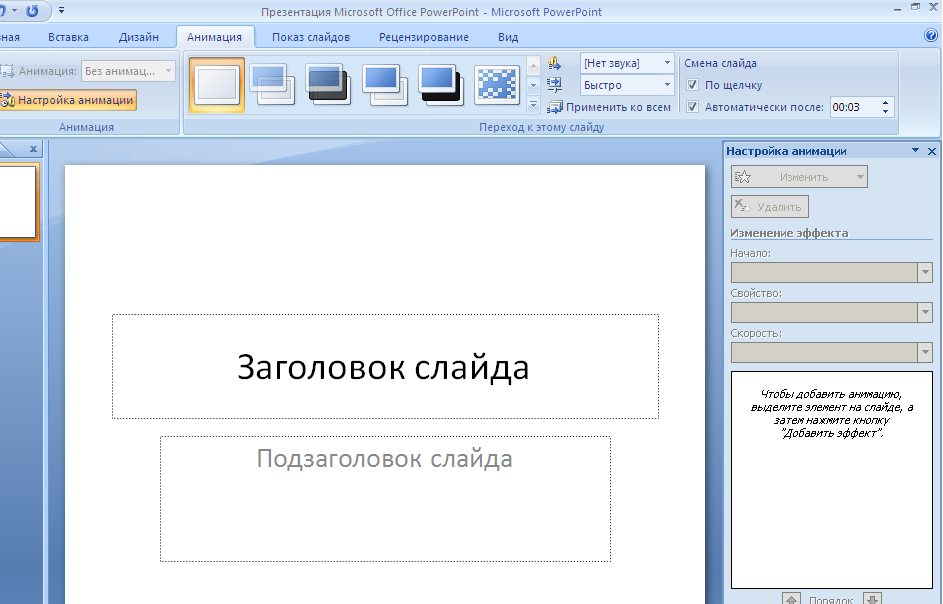943x604 pixels.
Task: Open the Быстро speed dropdown
Action: click(x=667, y=85)
